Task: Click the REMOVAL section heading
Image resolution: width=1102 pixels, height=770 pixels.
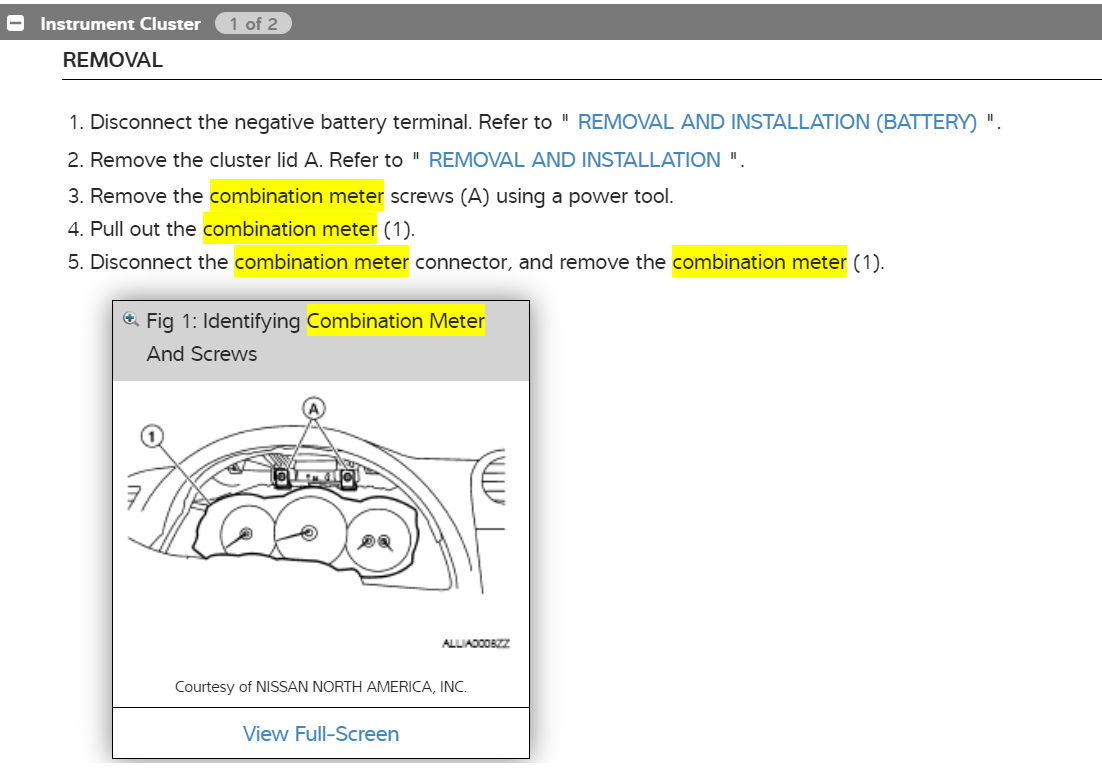Action: tap(112, 60)
